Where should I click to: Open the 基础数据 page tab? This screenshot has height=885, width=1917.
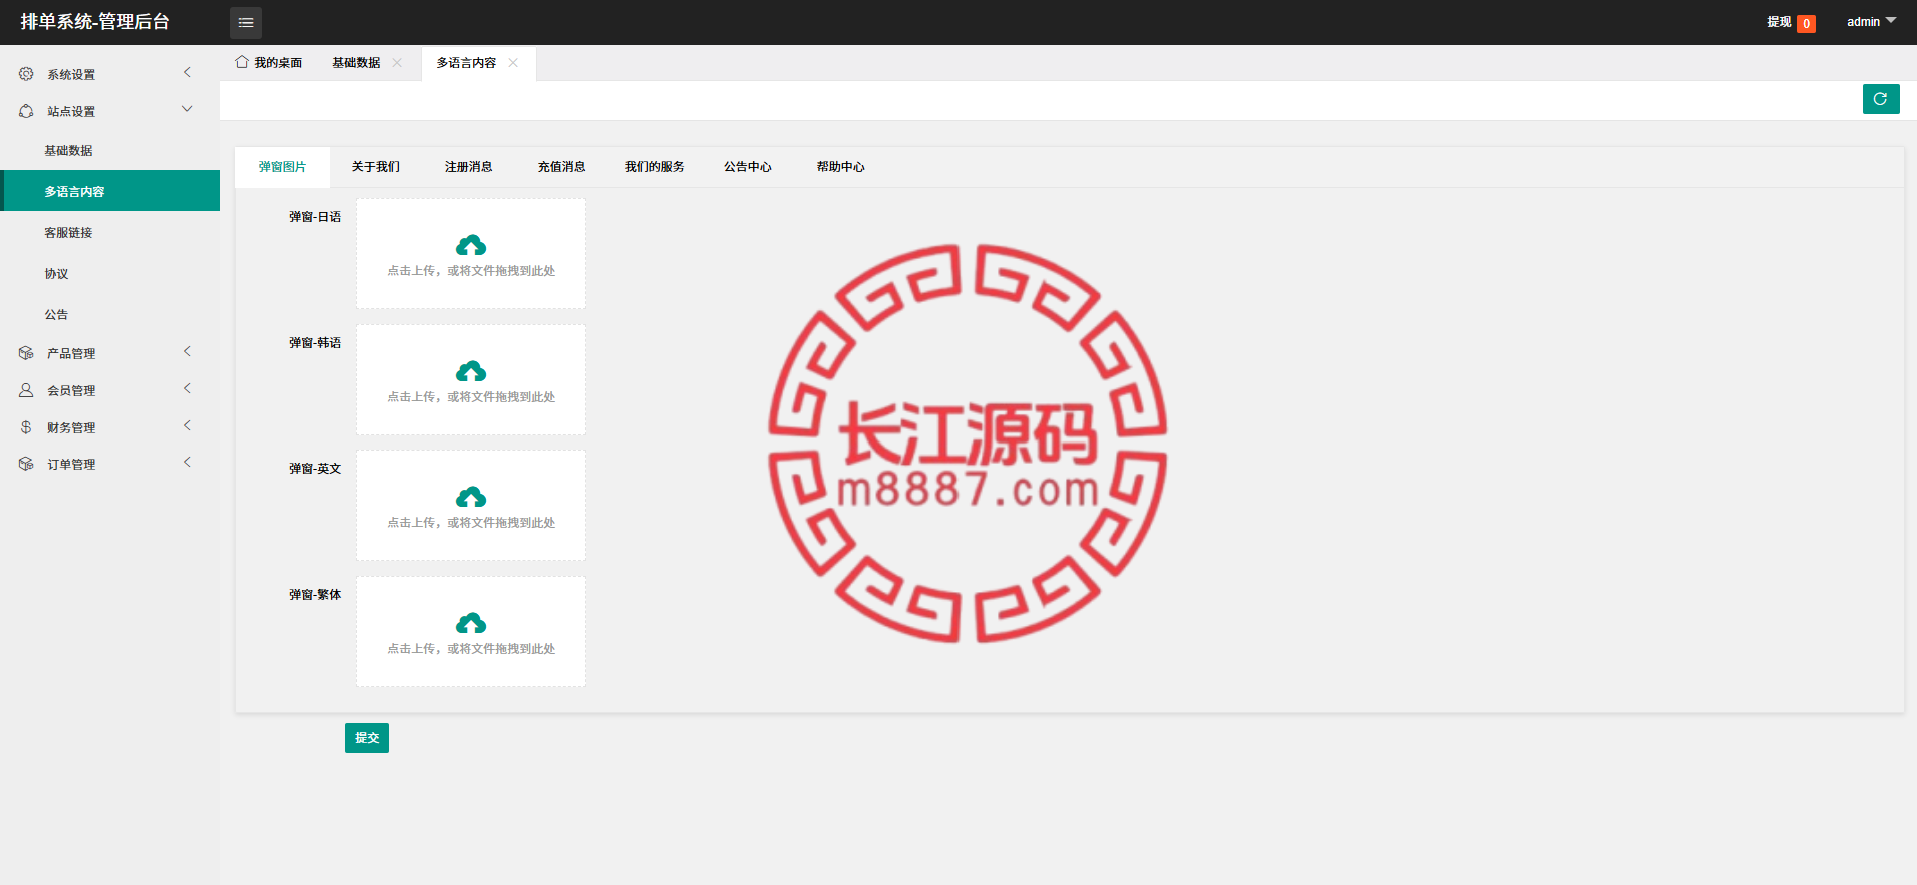click(356, 62)
